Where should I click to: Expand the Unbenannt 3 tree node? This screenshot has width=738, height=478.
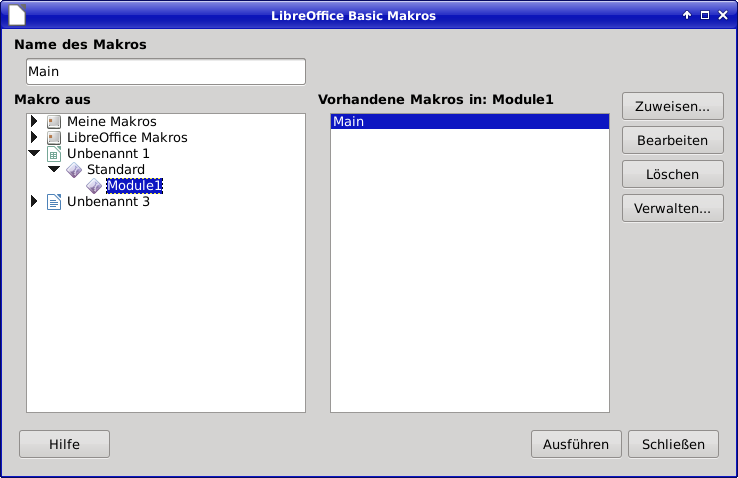pyautogui.click(x=34, y=202)
